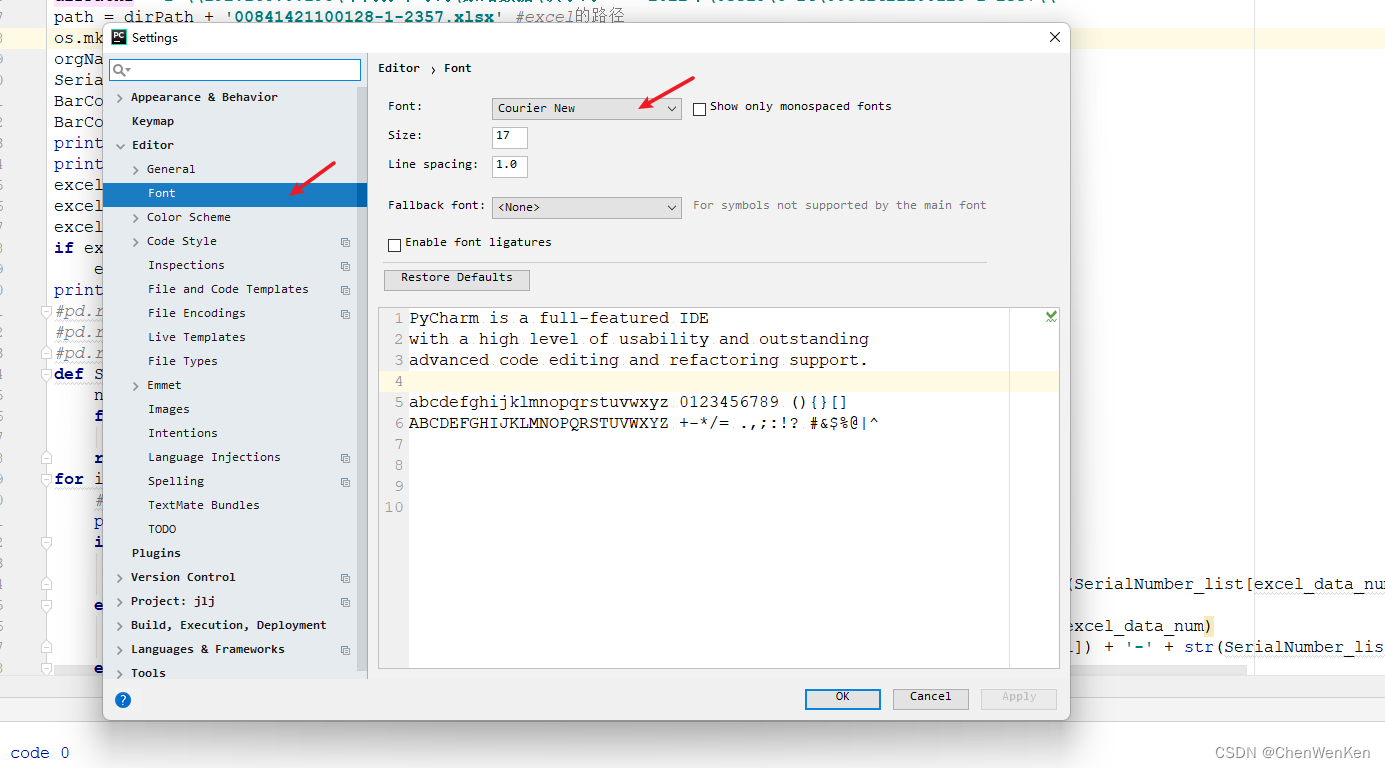1385x768 pixels.
Task: Expand the Emmet node
Action: pyautogui.click(x=136, y=386)
